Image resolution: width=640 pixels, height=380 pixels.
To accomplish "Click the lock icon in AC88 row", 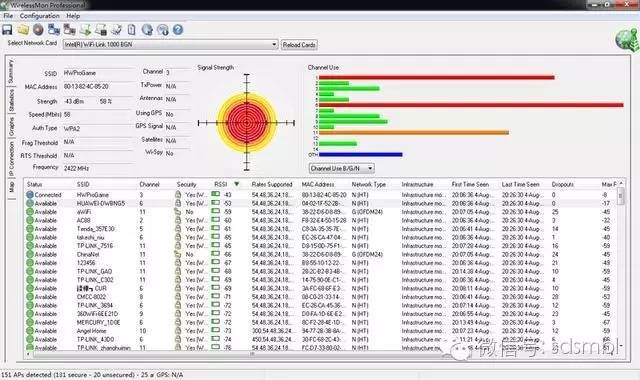I will (x=178, y=220).
